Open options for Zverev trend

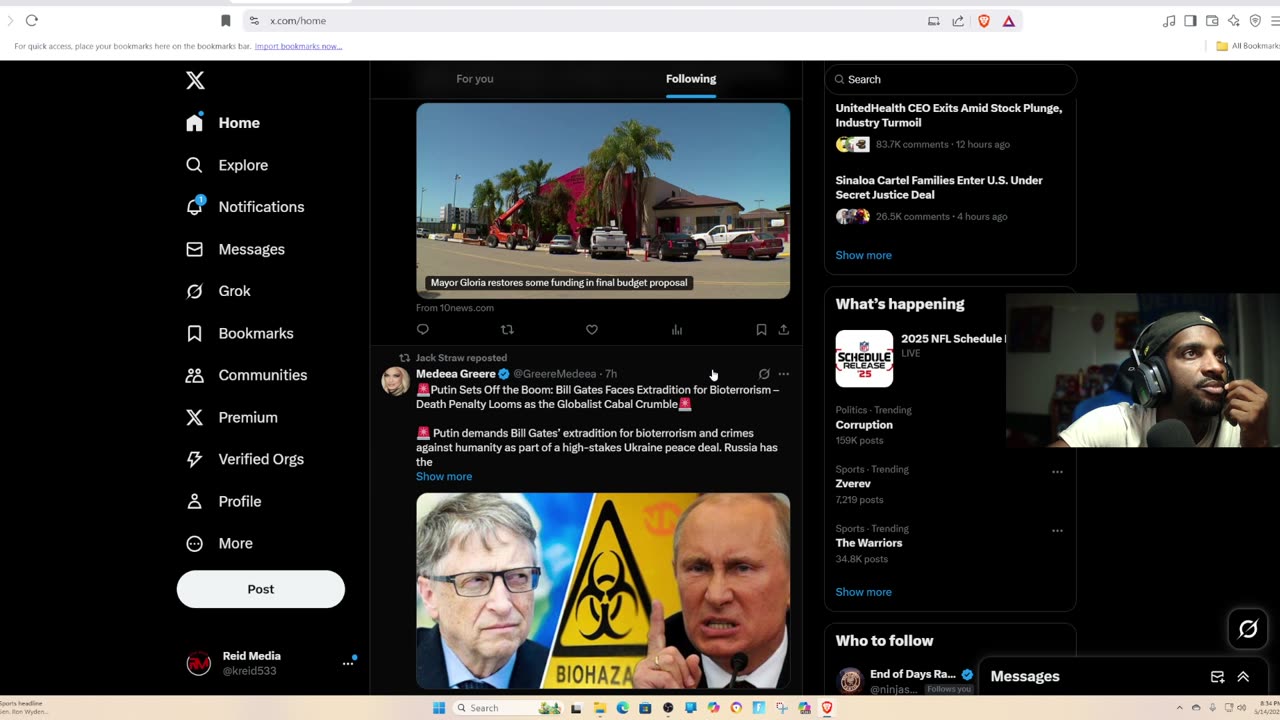pos(1057,472)
